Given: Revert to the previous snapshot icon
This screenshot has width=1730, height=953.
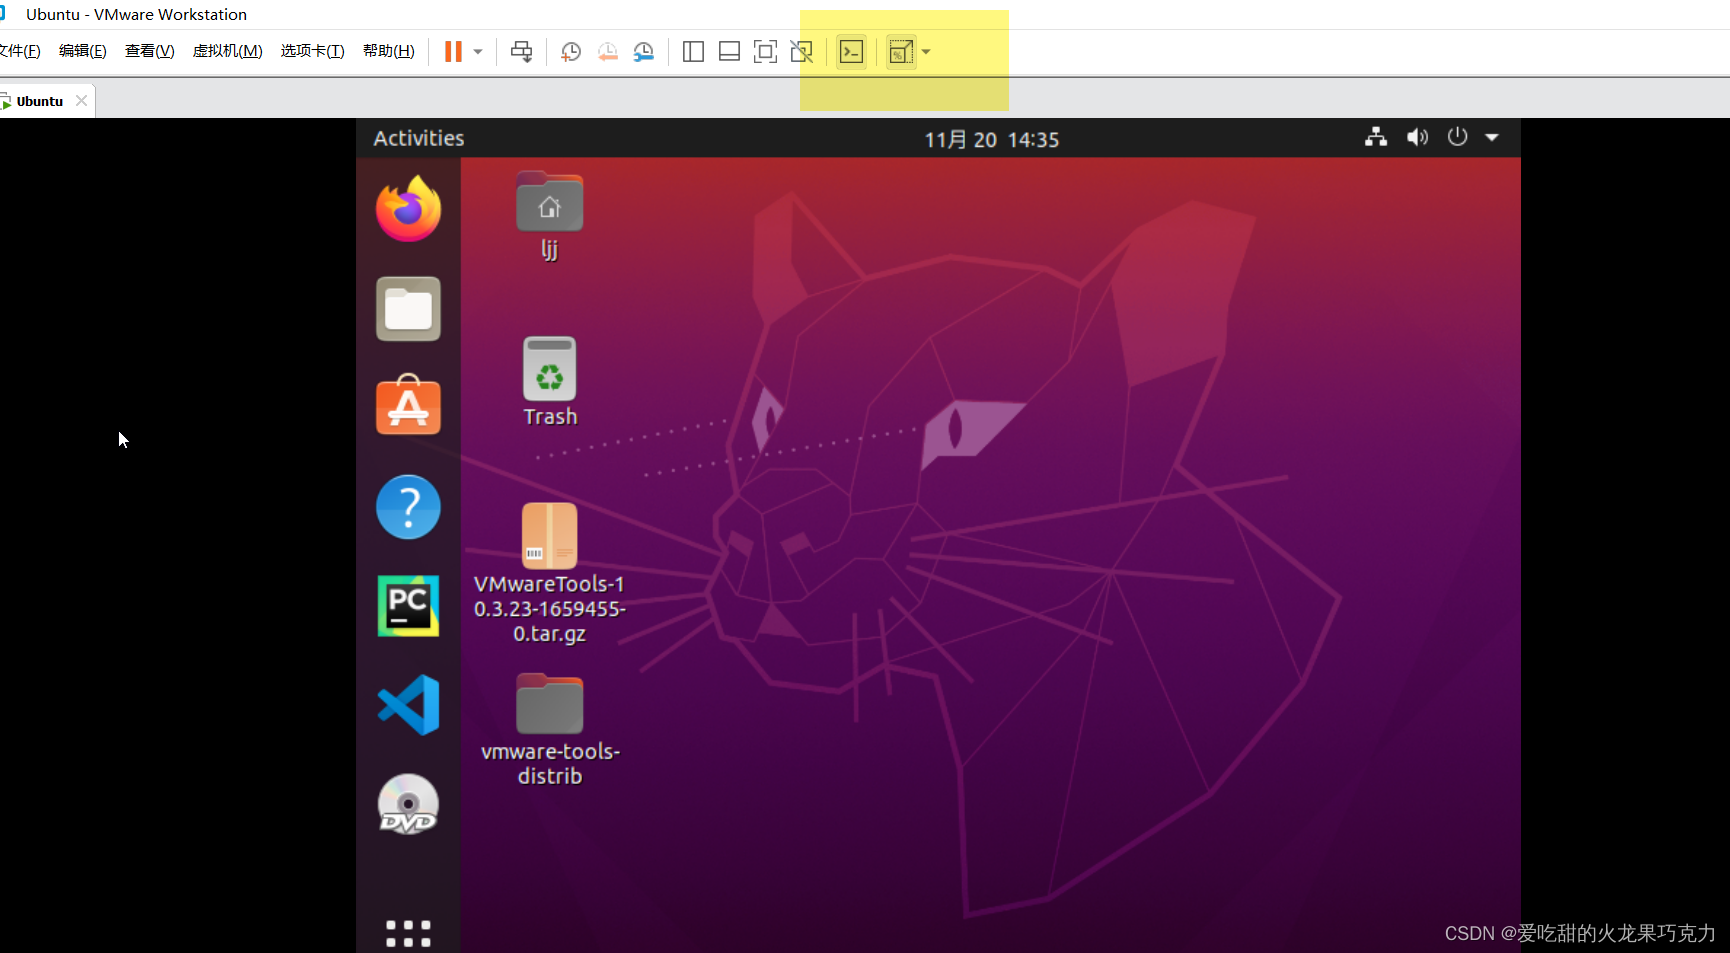Looking at the screenshot, I should point(608,52).
